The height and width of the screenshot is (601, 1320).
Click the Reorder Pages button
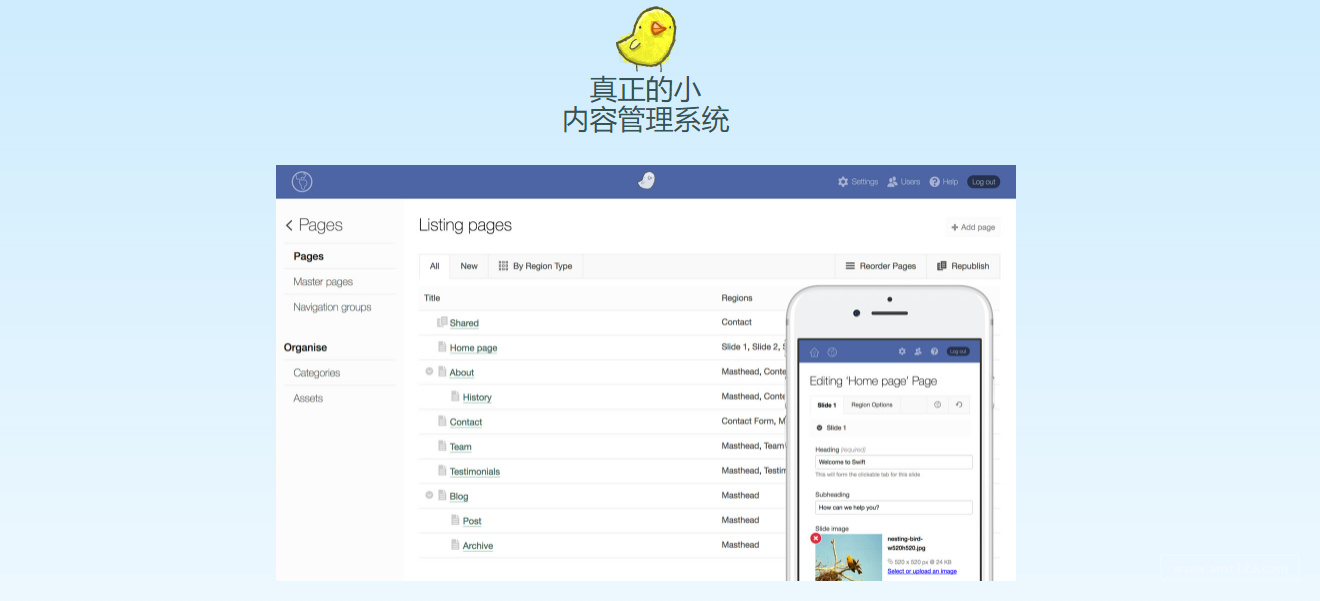pos(881,266)
